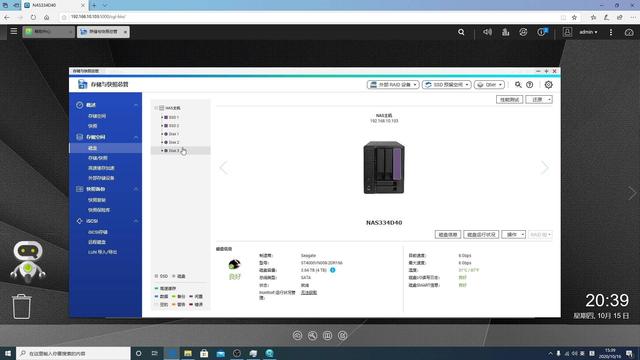Click the browser home button
This screenshot has height=360, width=640.
point(47,17)
